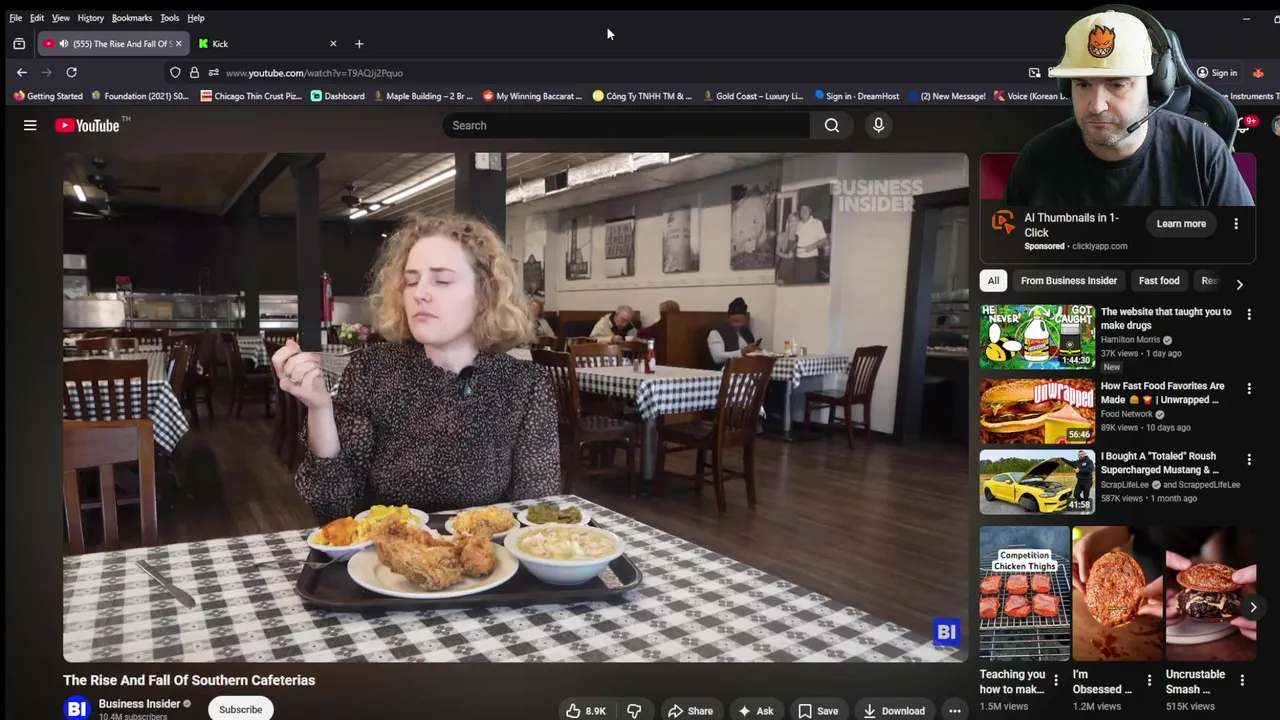The height and width of the screenshot is (720, 1280).
Task: Open Business Insider channel name link
Action: coord(139,704)
